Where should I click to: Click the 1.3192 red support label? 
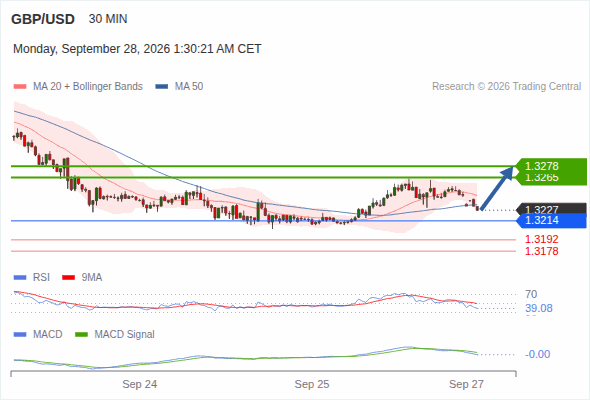tap(541, 239)
